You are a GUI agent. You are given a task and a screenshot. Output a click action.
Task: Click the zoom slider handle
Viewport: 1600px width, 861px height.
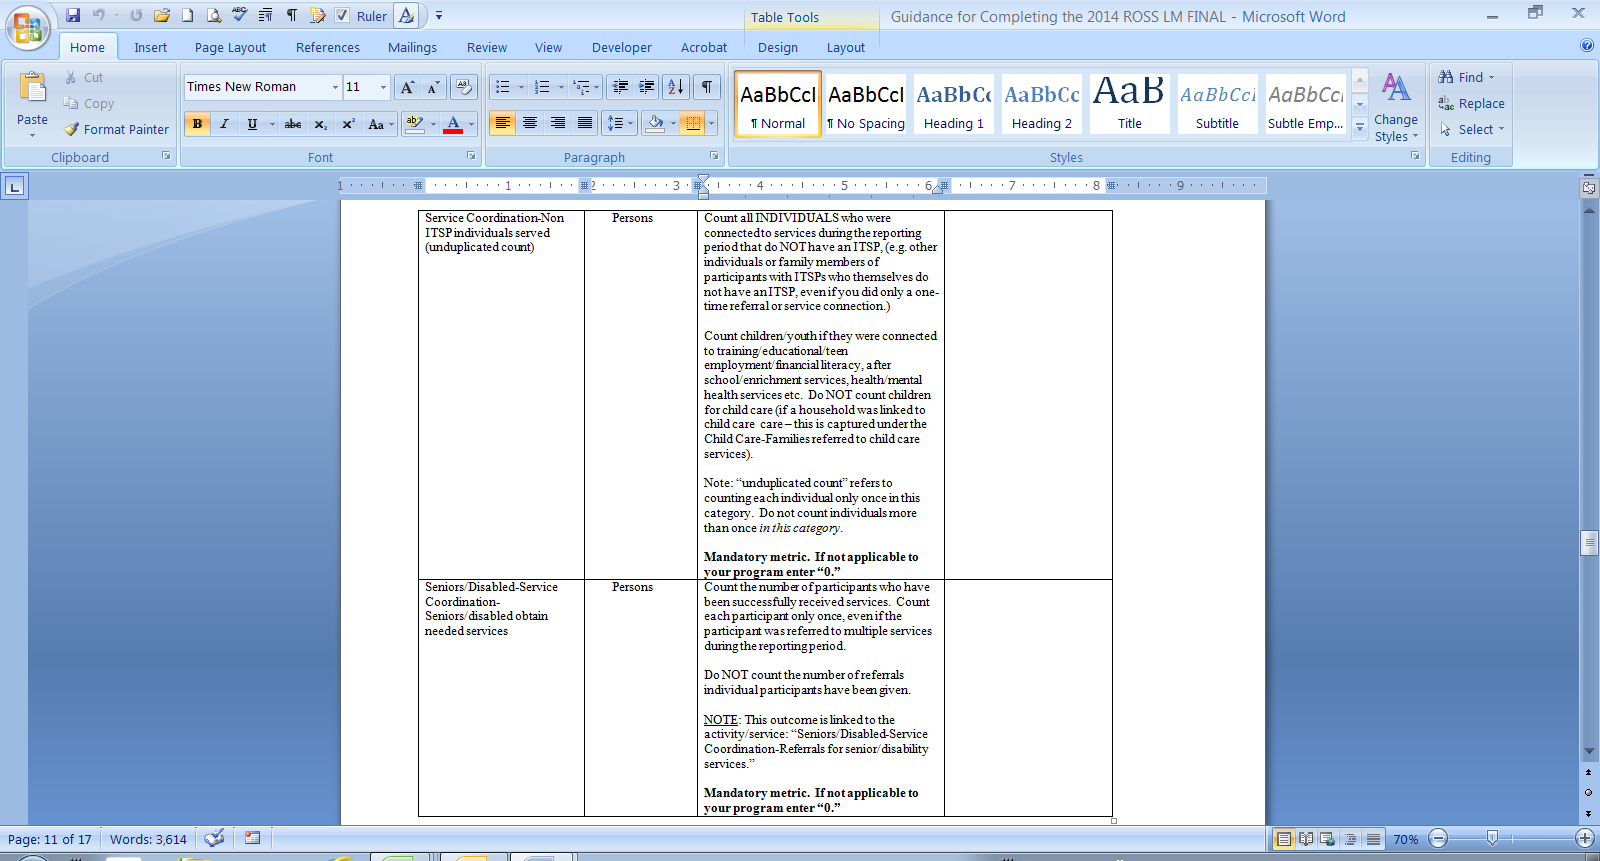pyautogui.click(x=1492, y=838)
